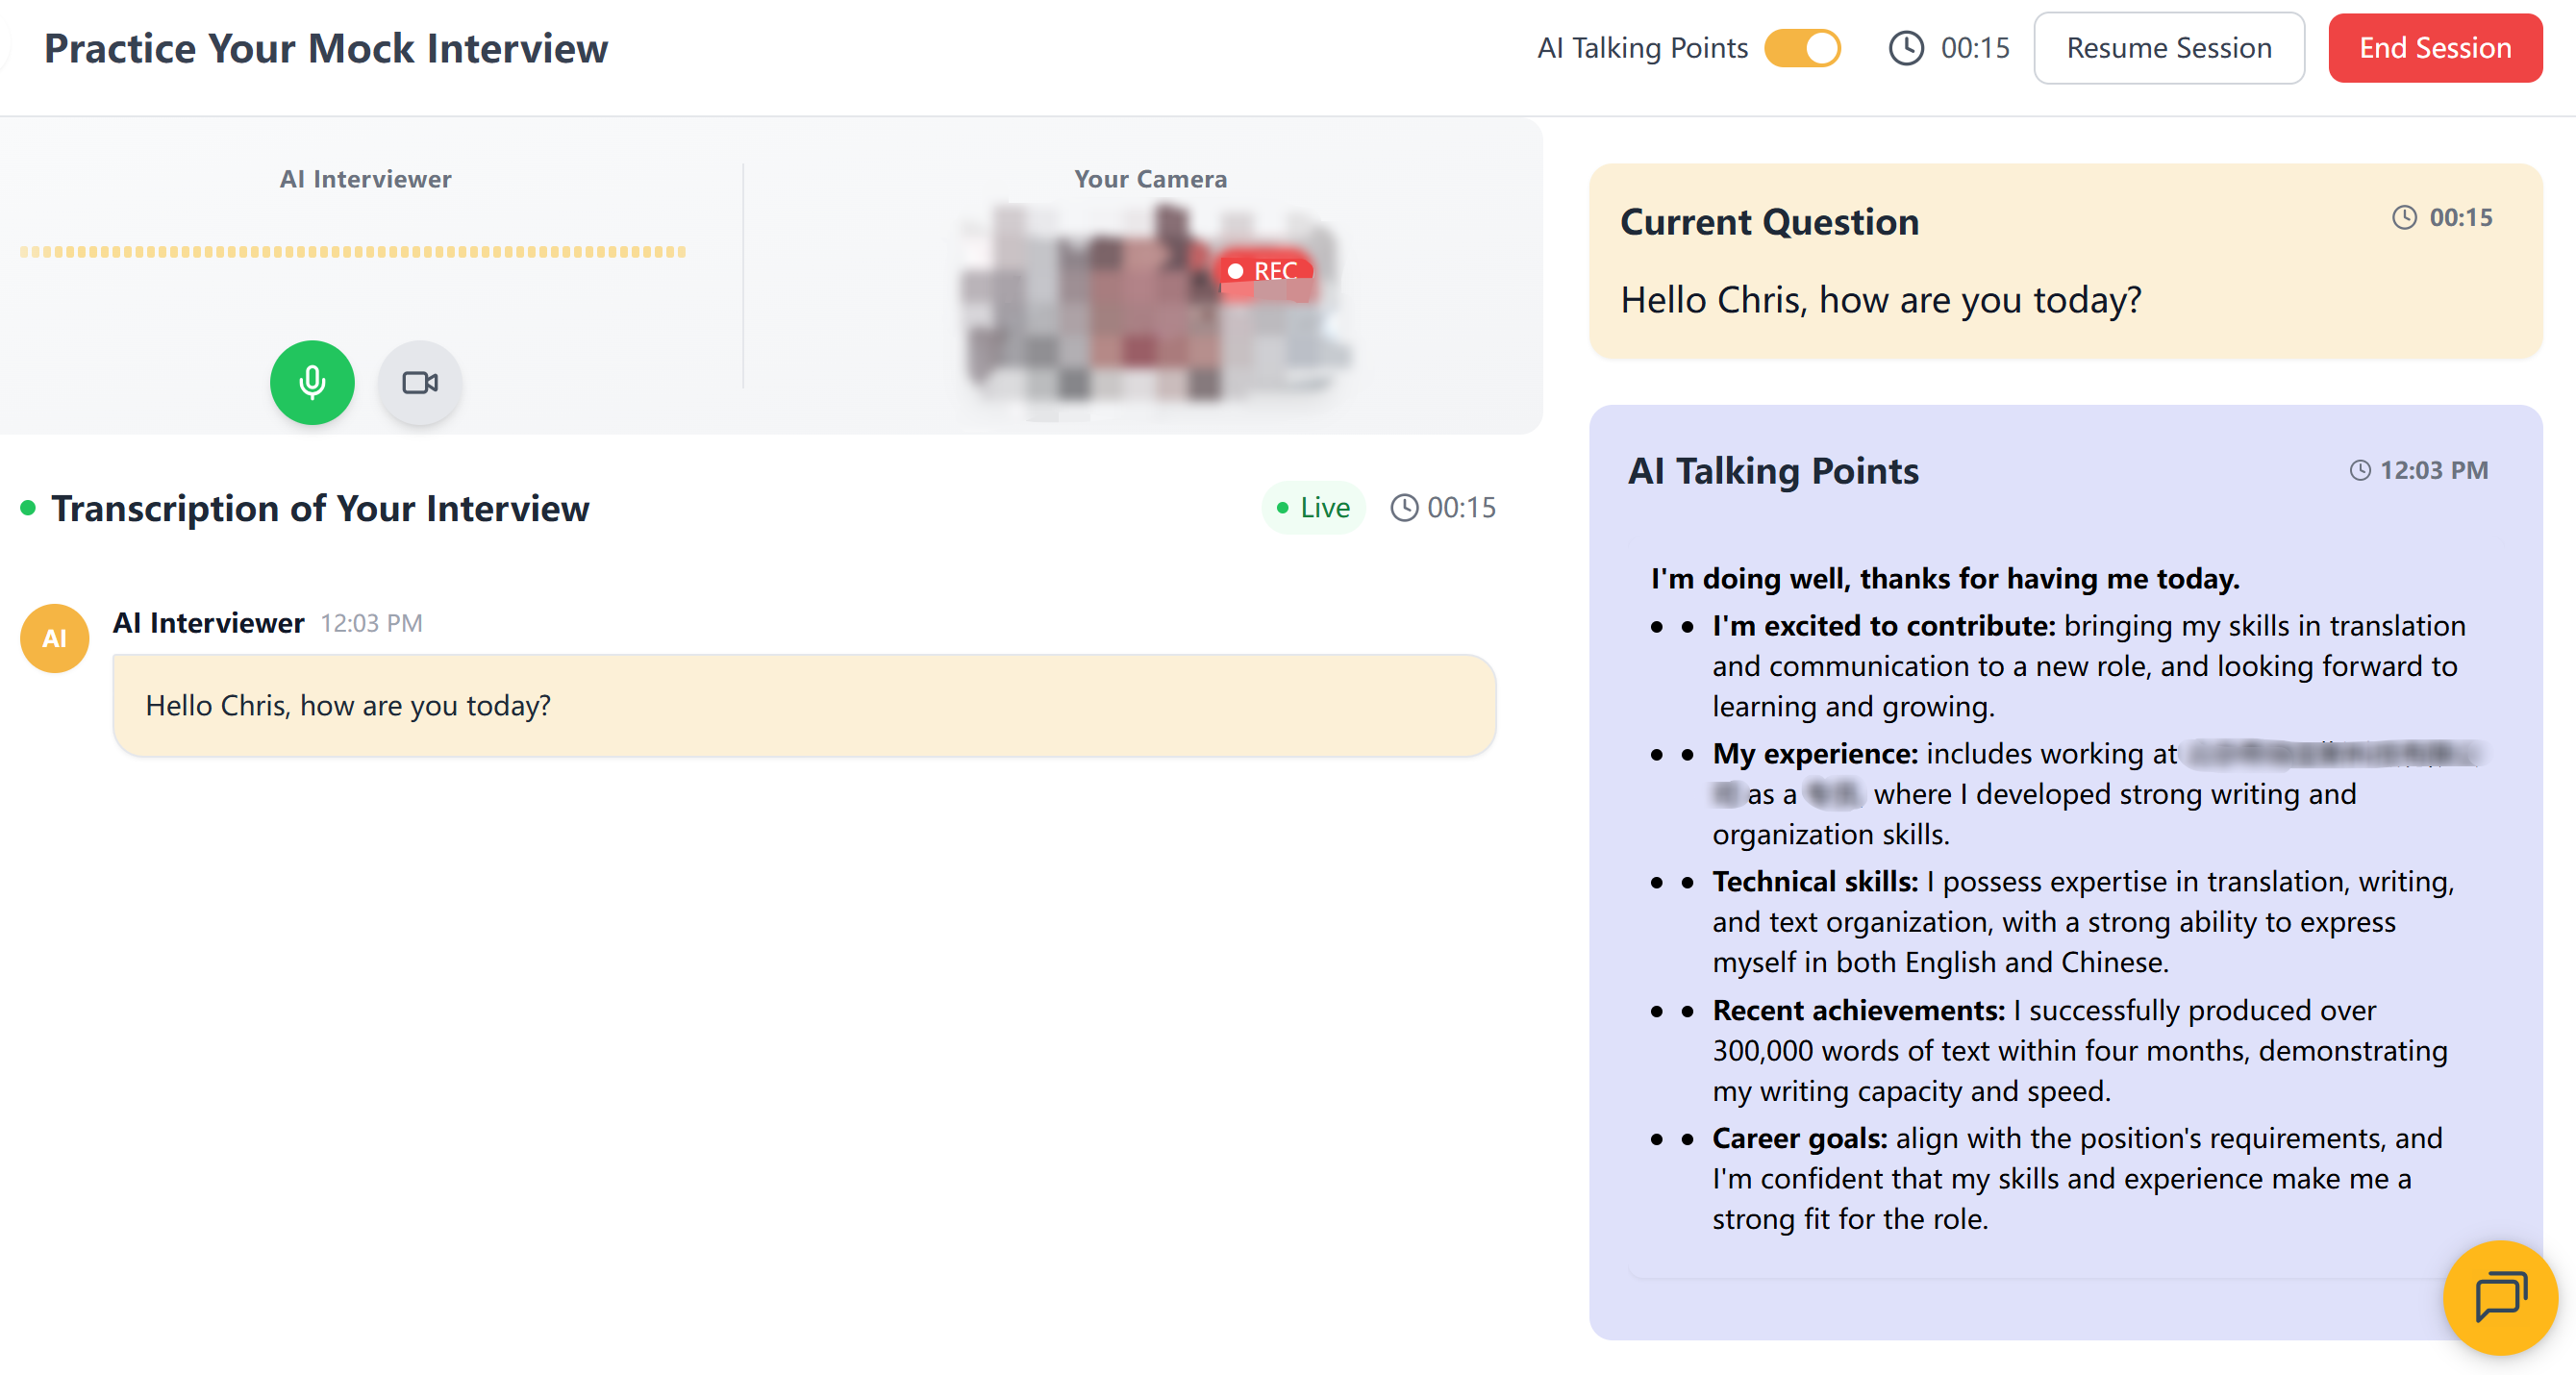Click the orange AI avatar circle
This screenshot has width=2576, height=1375.
tap(55, 638)
